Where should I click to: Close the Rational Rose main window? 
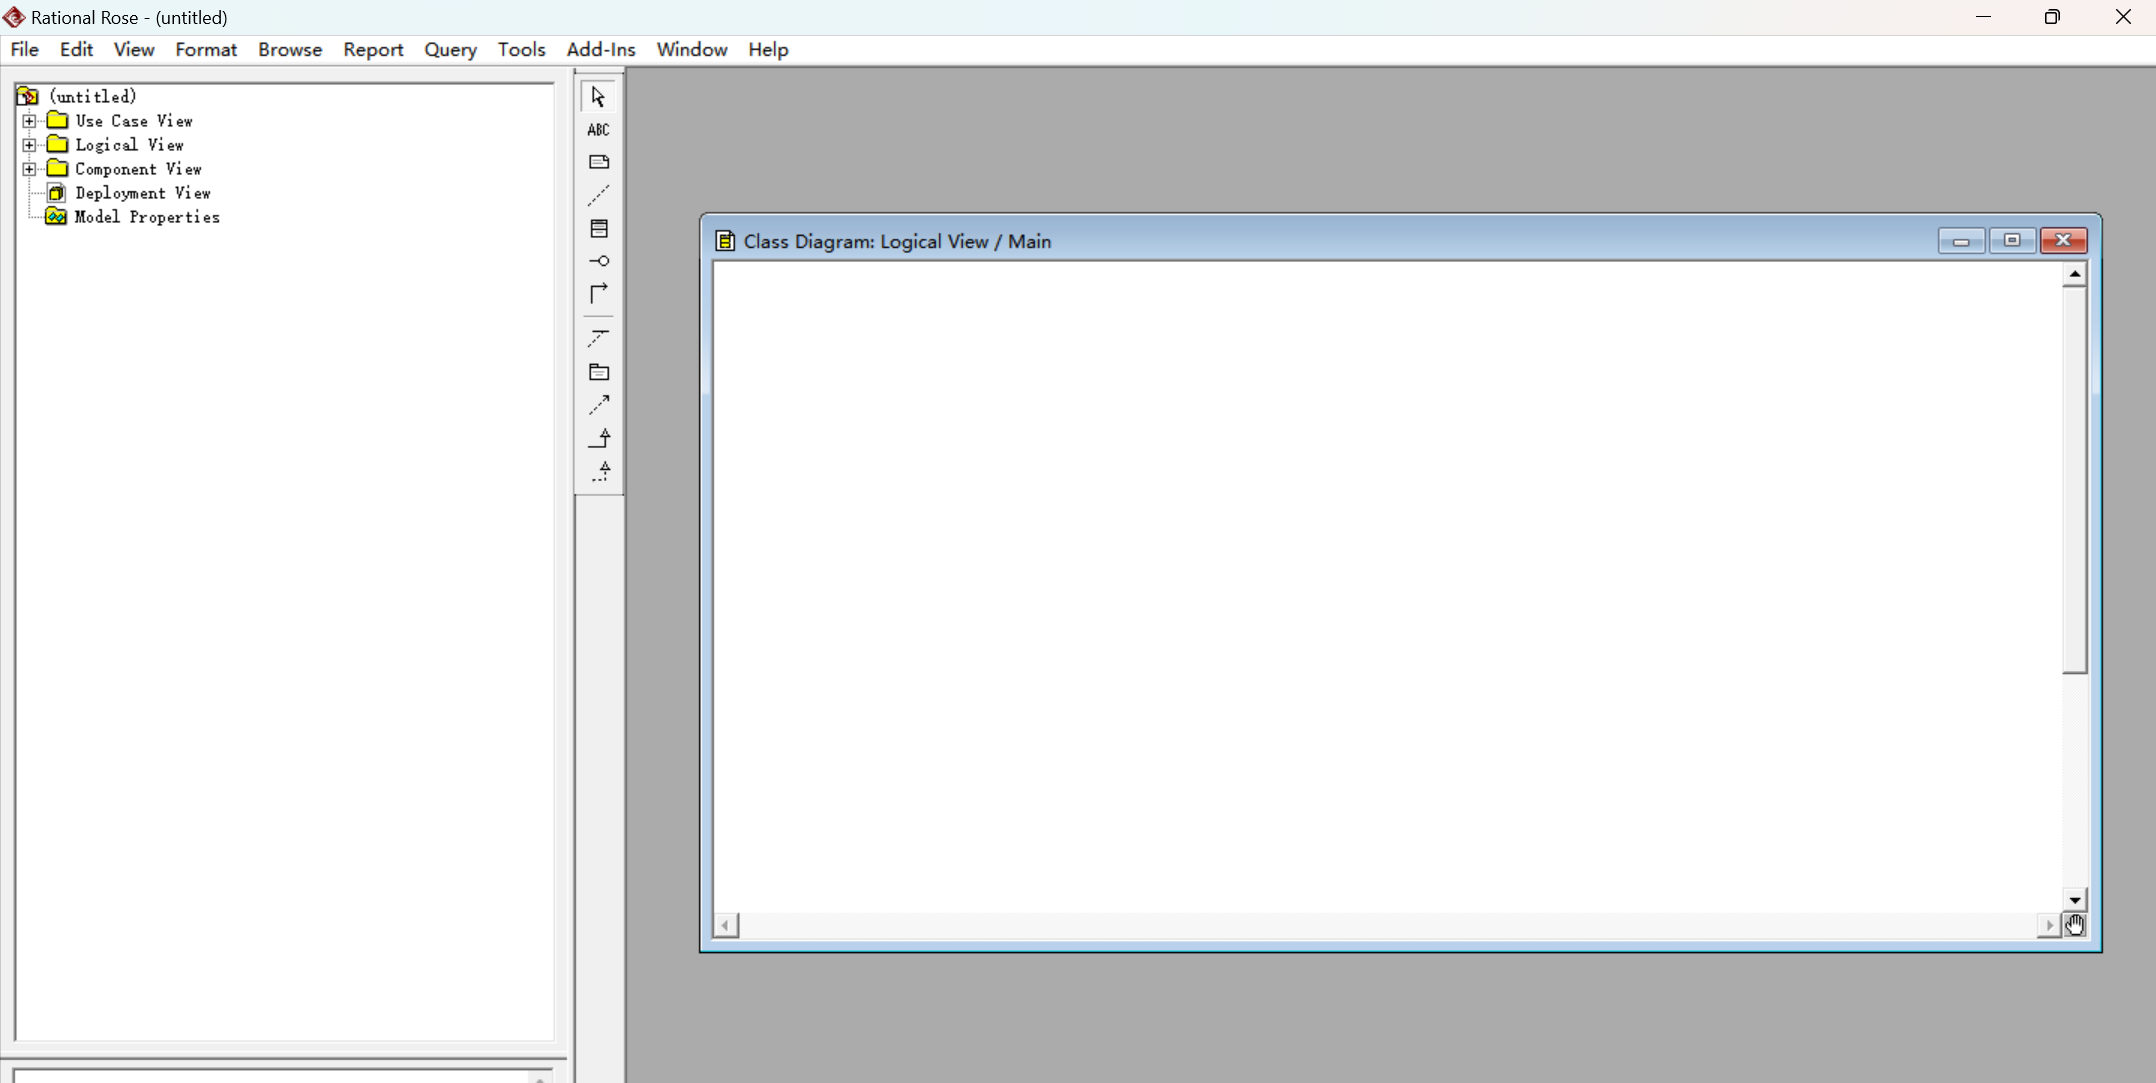pyautogui.click(x=2123, y=17)
